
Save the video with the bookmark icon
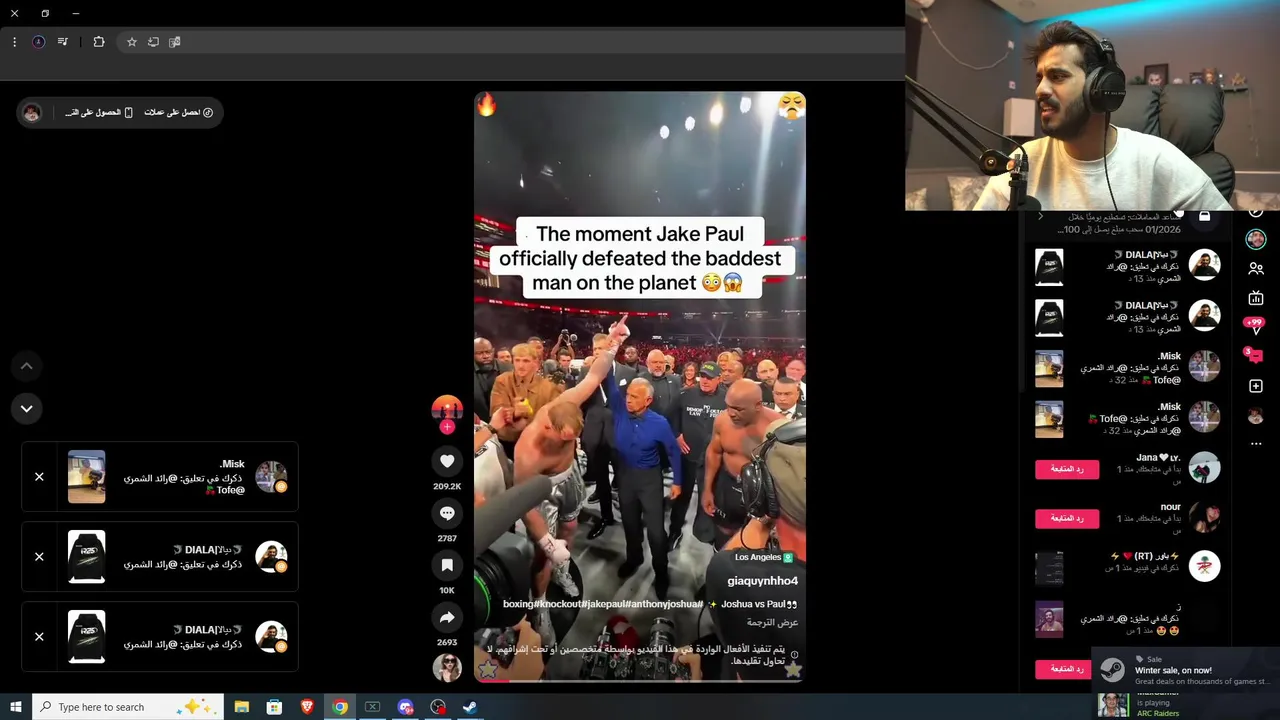[447, 565]
